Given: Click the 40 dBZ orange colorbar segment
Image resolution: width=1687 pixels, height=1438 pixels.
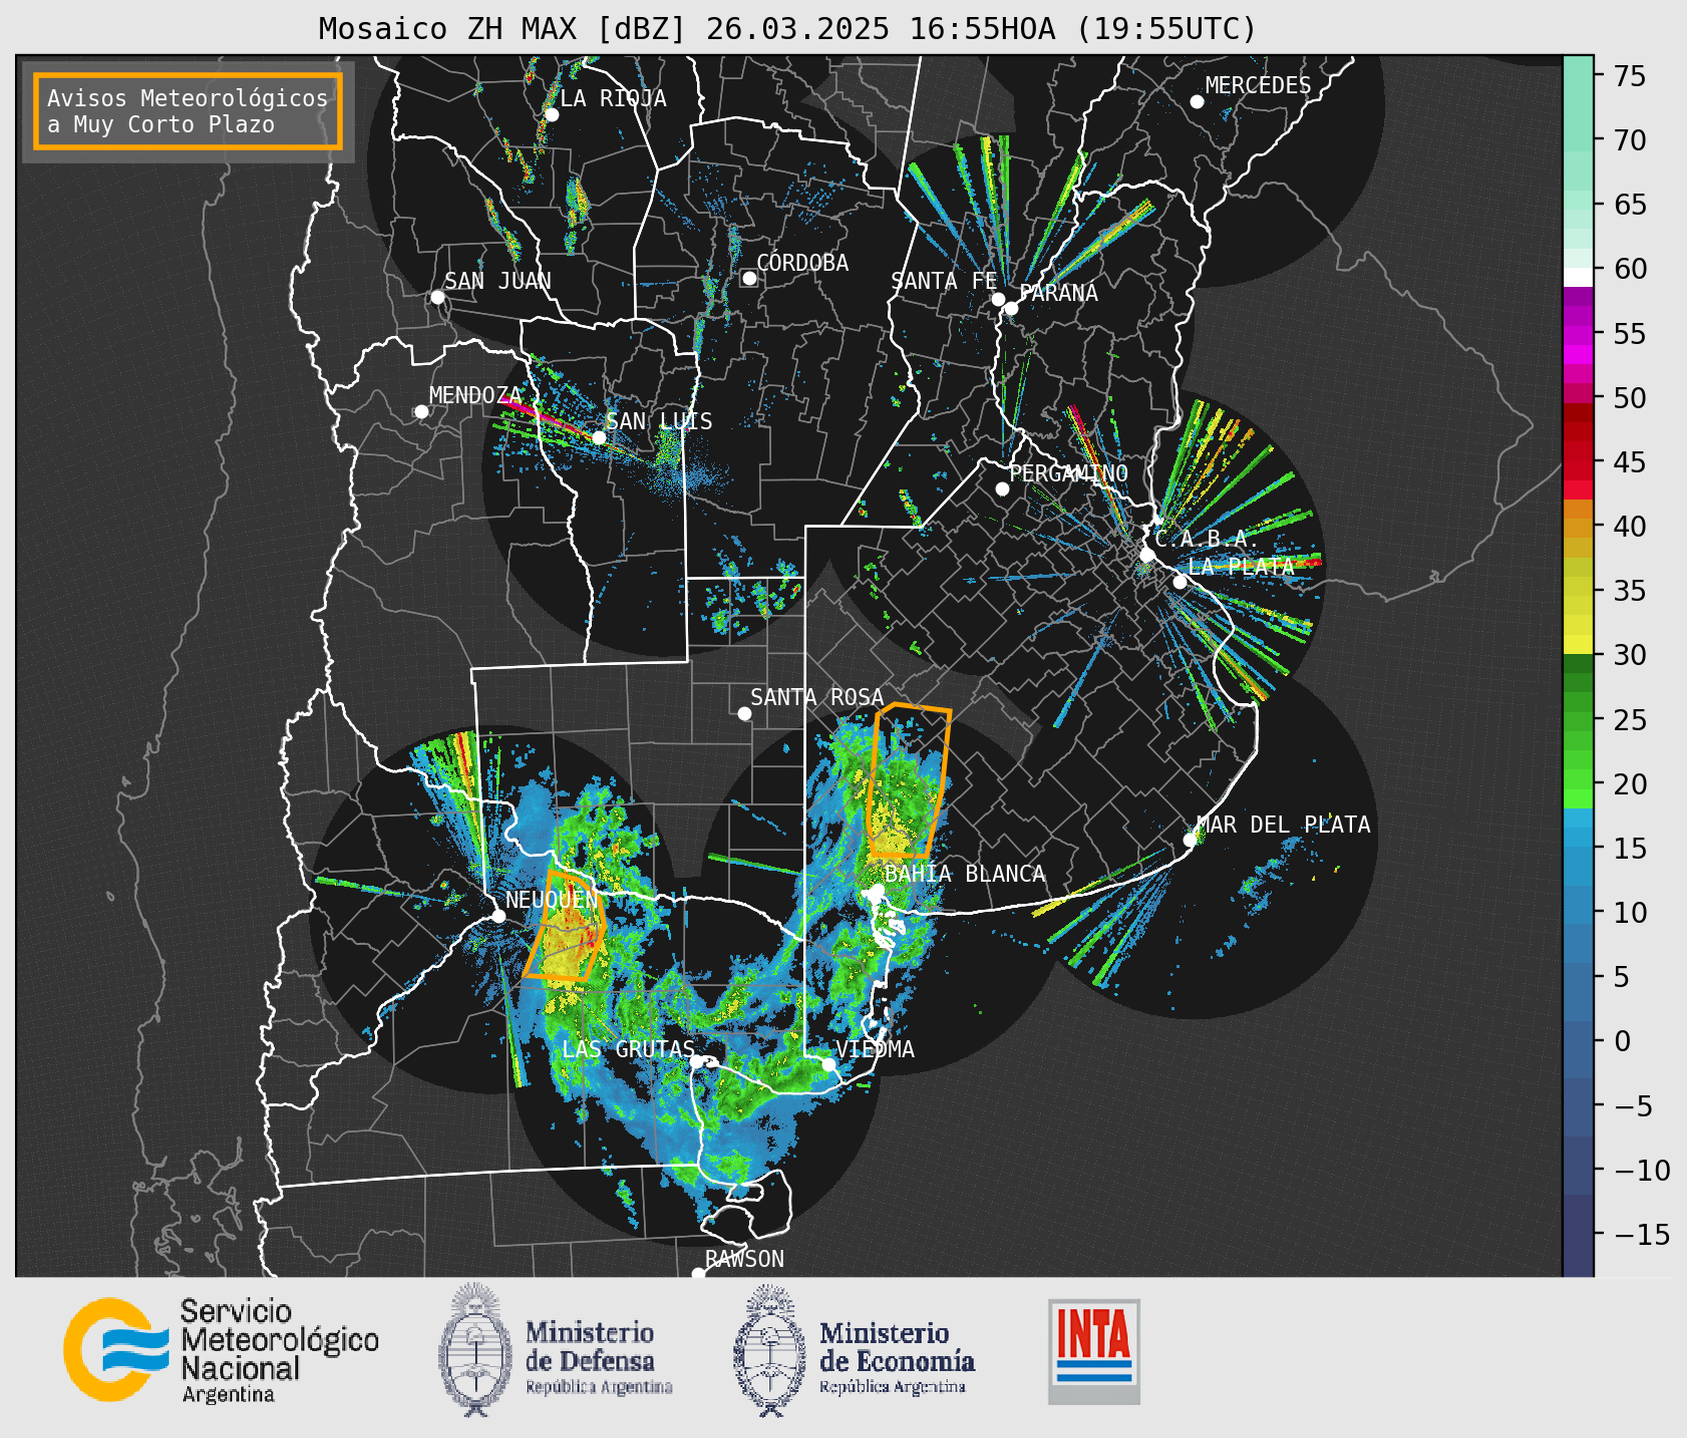Looking at the screenshot, I should (x=1577, y=526).
